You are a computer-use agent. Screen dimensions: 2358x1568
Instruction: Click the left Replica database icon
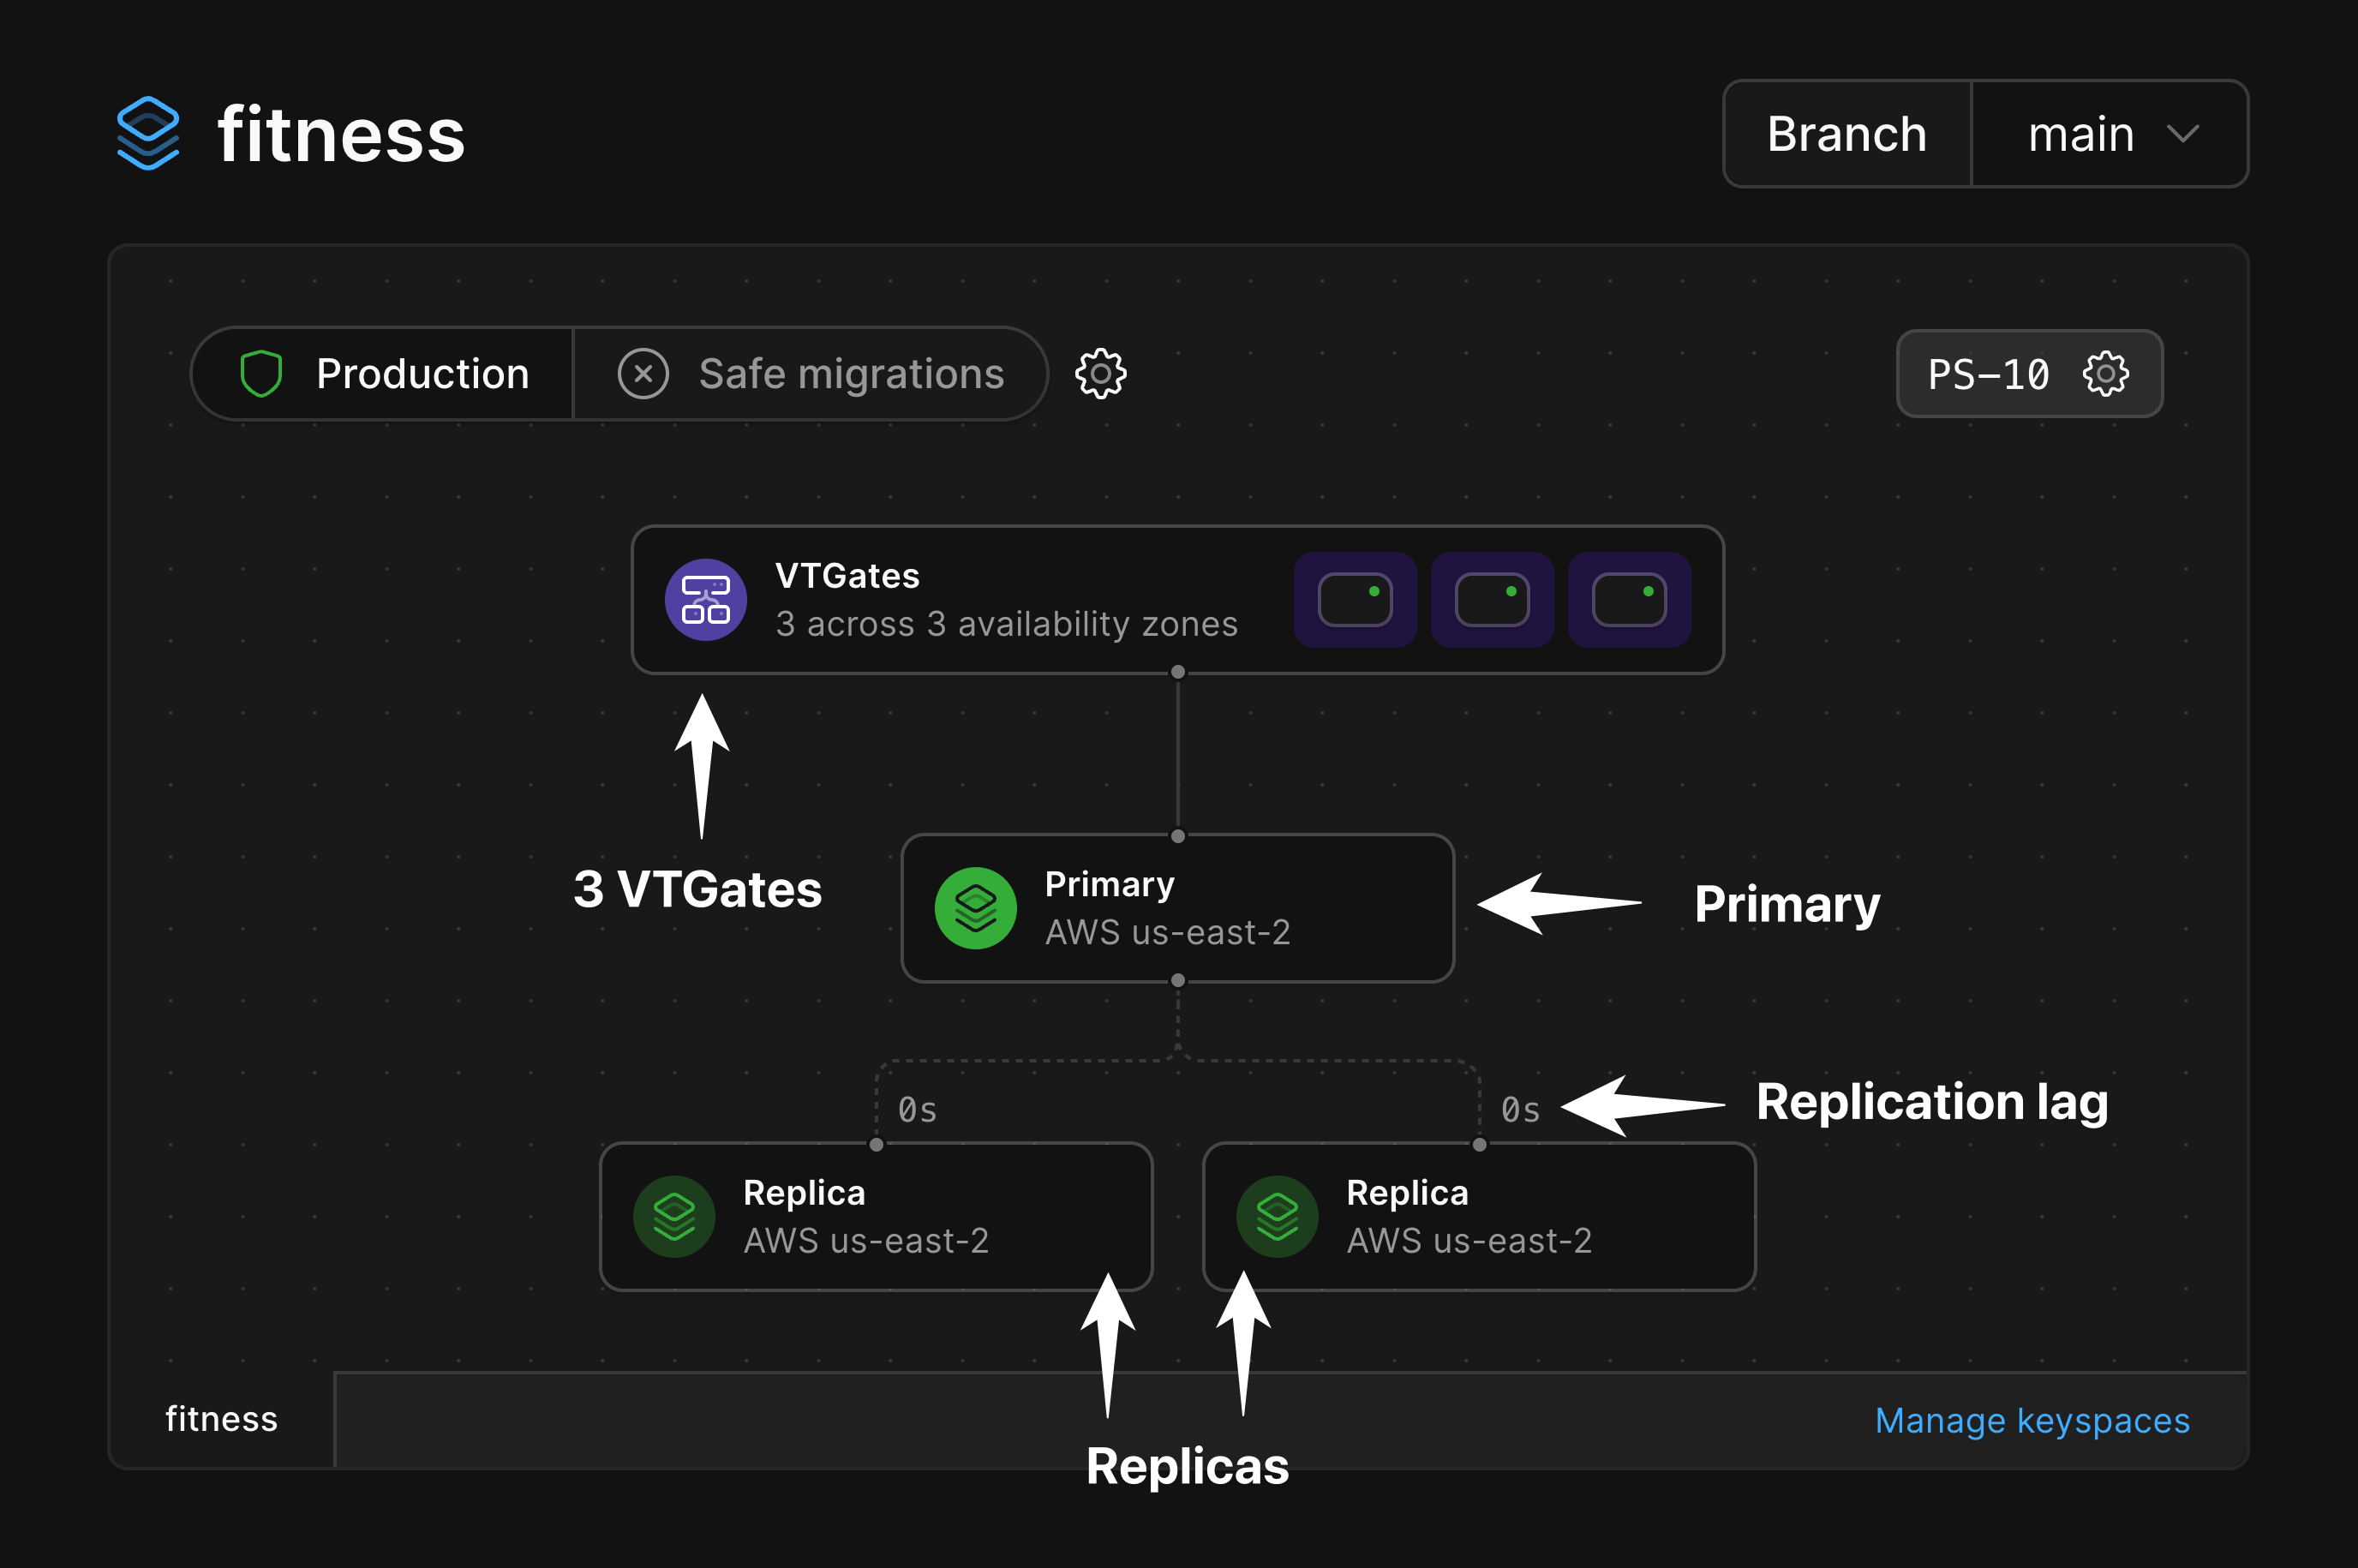pos(675,1216)
